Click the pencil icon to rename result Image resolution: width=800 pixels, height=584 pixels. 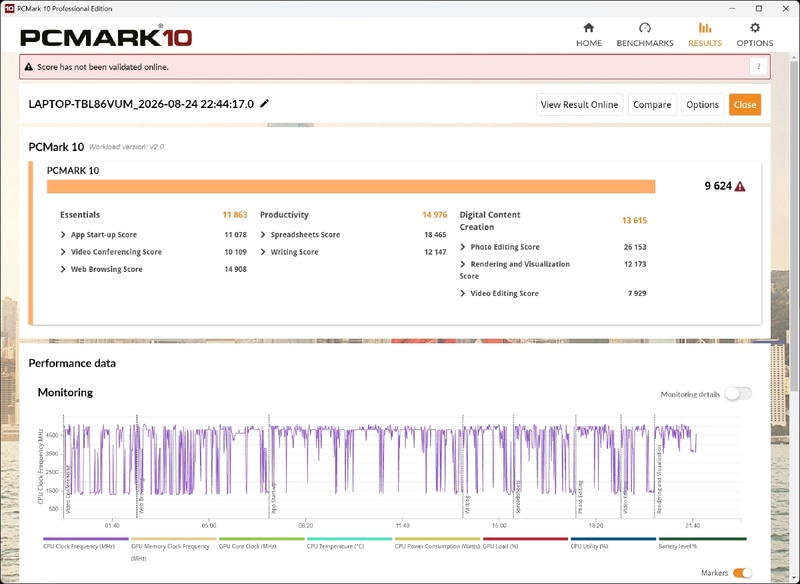coord(264,104)
